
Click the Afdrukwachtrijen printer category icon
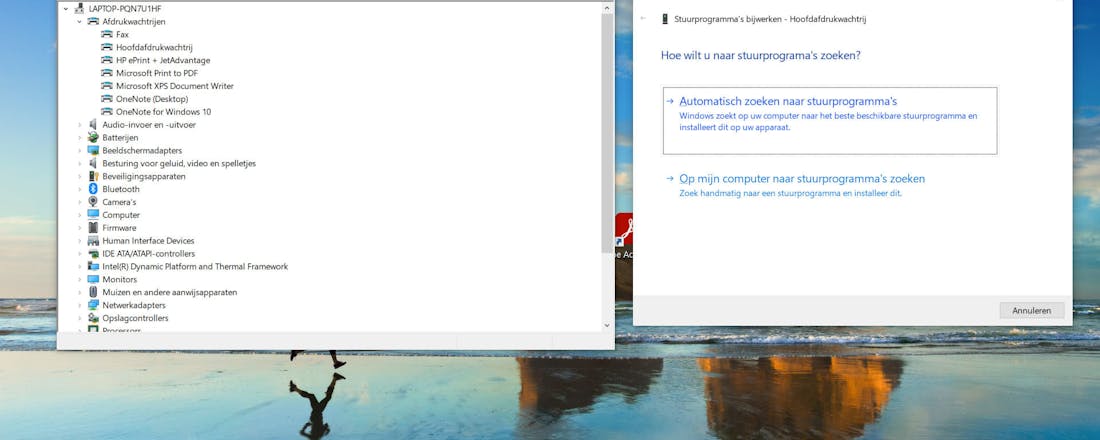(93, 22)
